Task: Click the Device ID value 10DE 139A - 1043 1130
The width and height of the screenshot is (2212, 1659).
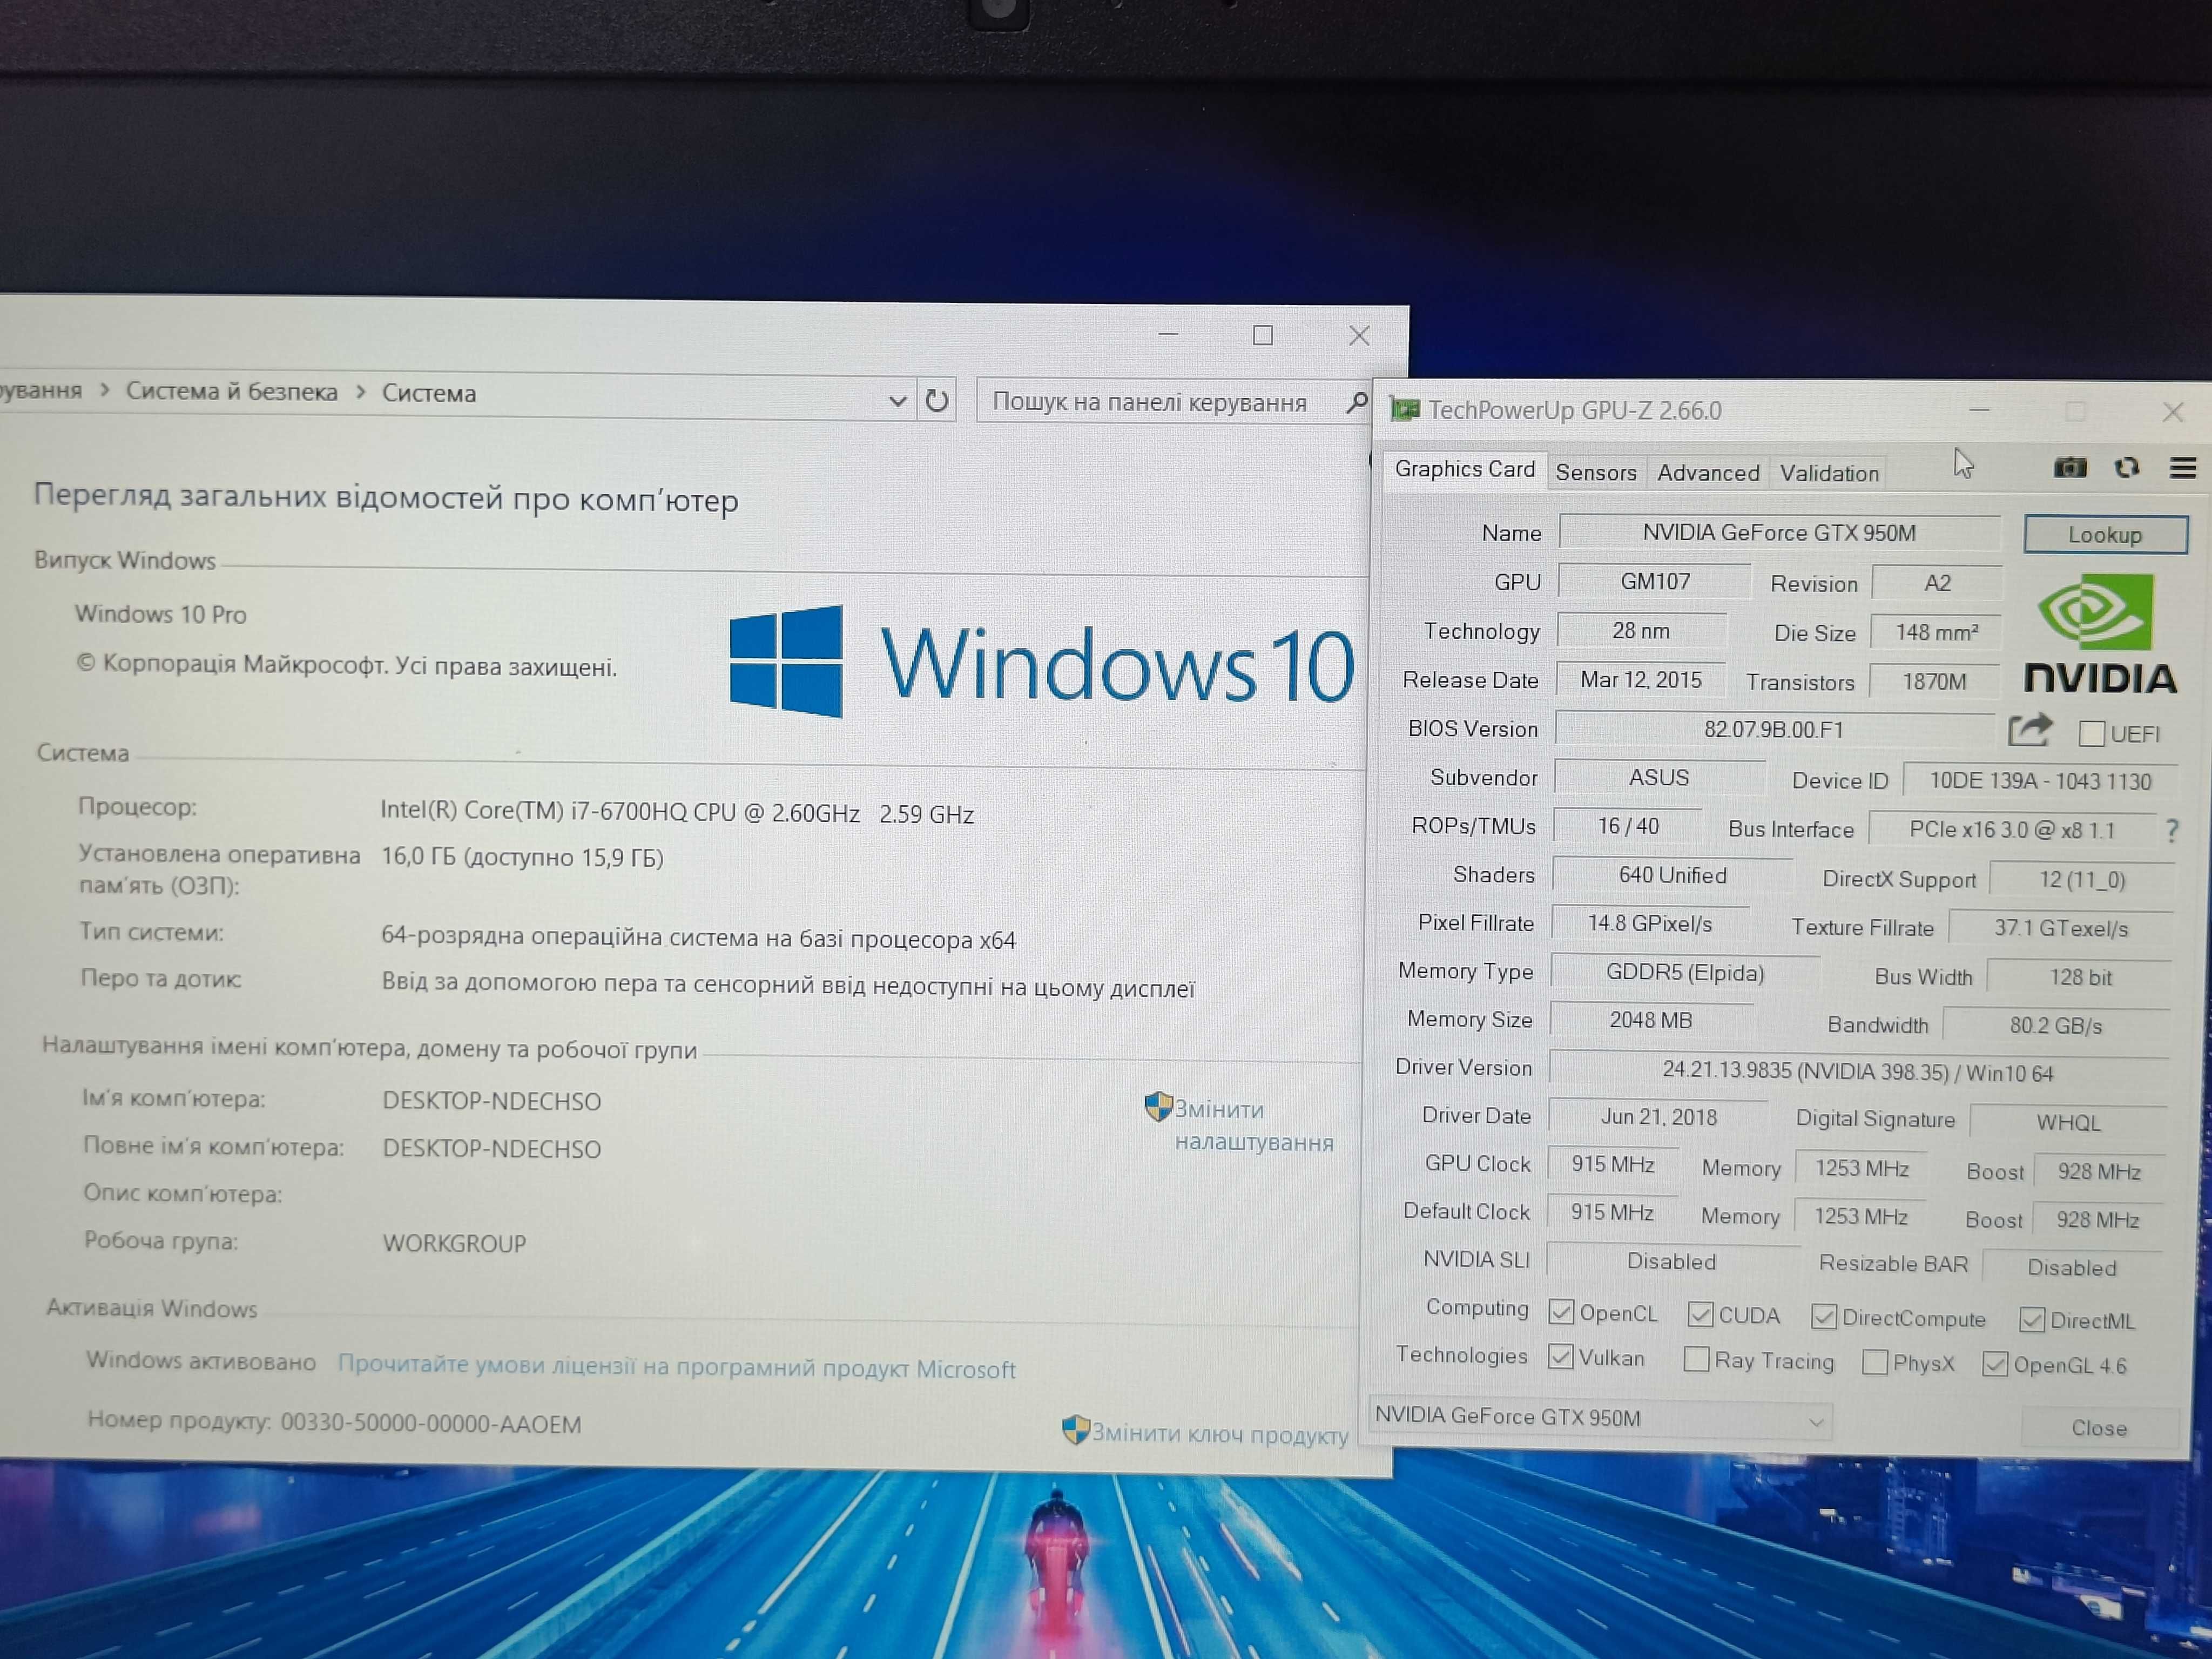Action: tap(2040, 781)
